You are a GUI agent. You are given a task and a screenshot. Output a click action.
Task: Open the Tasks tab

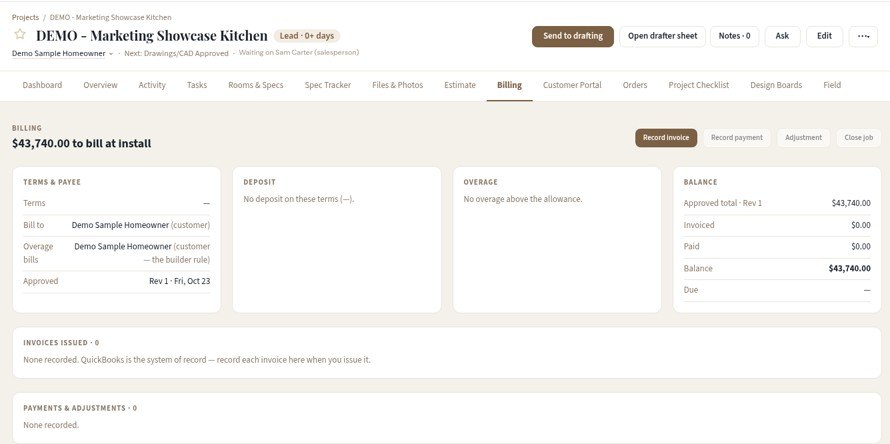click(197, 85)
